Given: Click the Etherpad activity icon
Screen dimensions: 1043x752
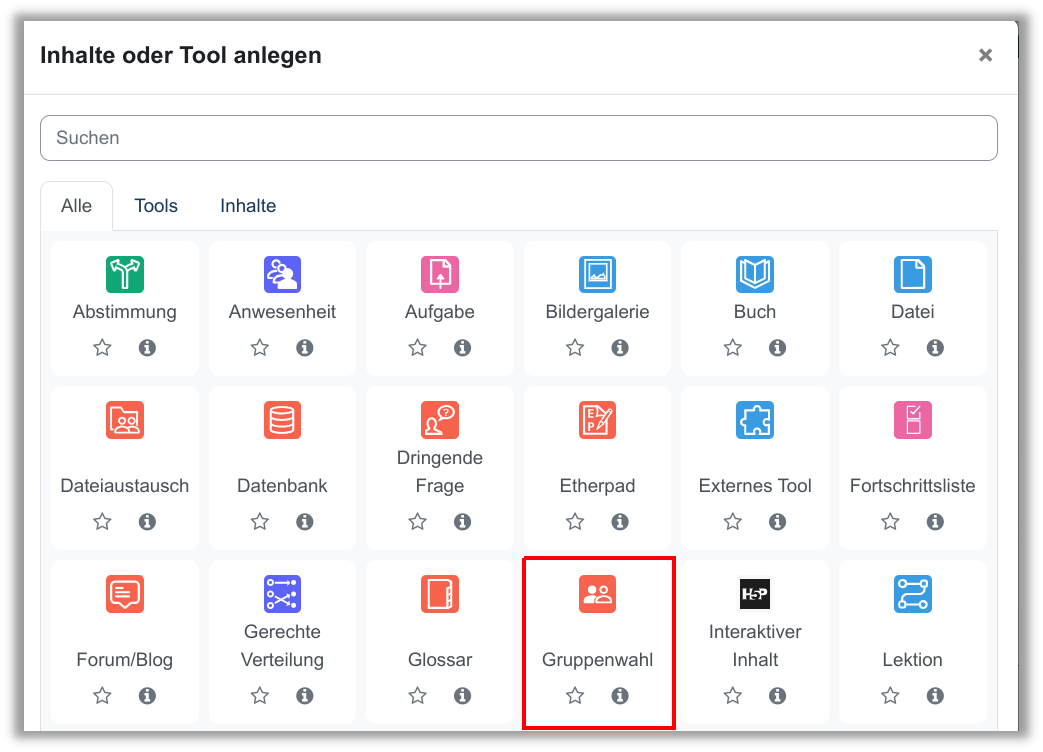Looking at the screenshot, I should click(x=597, y=421).
